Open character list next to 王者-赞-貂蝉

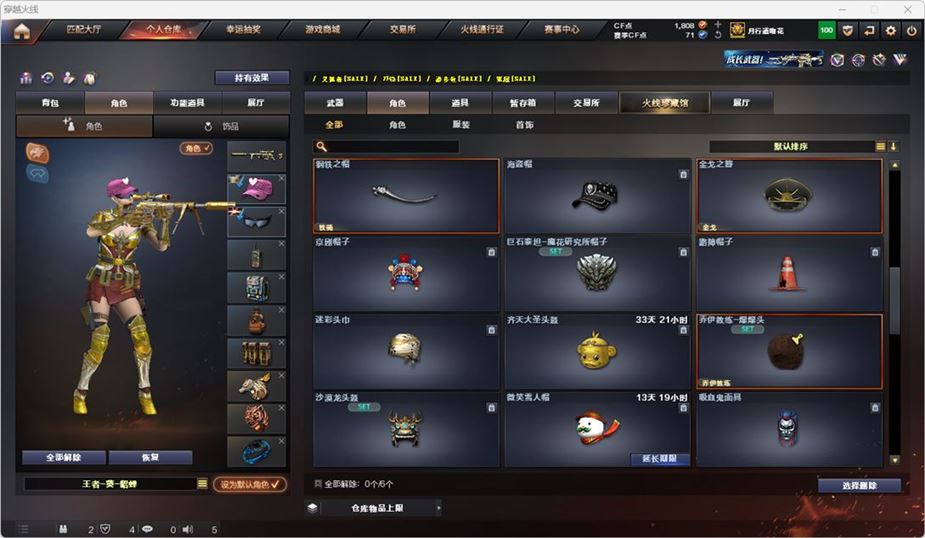click(202, 484)
